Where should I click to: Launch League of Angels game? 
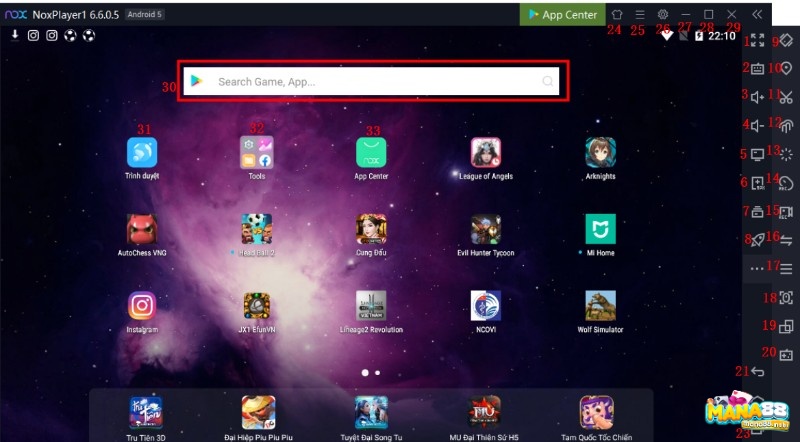click(x=486, y=158)
